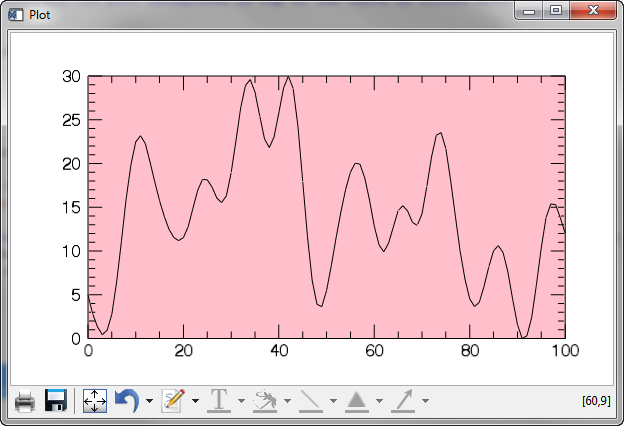Click the Print icon in the toolbar
This screenshot has height=426, width=624.
(25, 402)
